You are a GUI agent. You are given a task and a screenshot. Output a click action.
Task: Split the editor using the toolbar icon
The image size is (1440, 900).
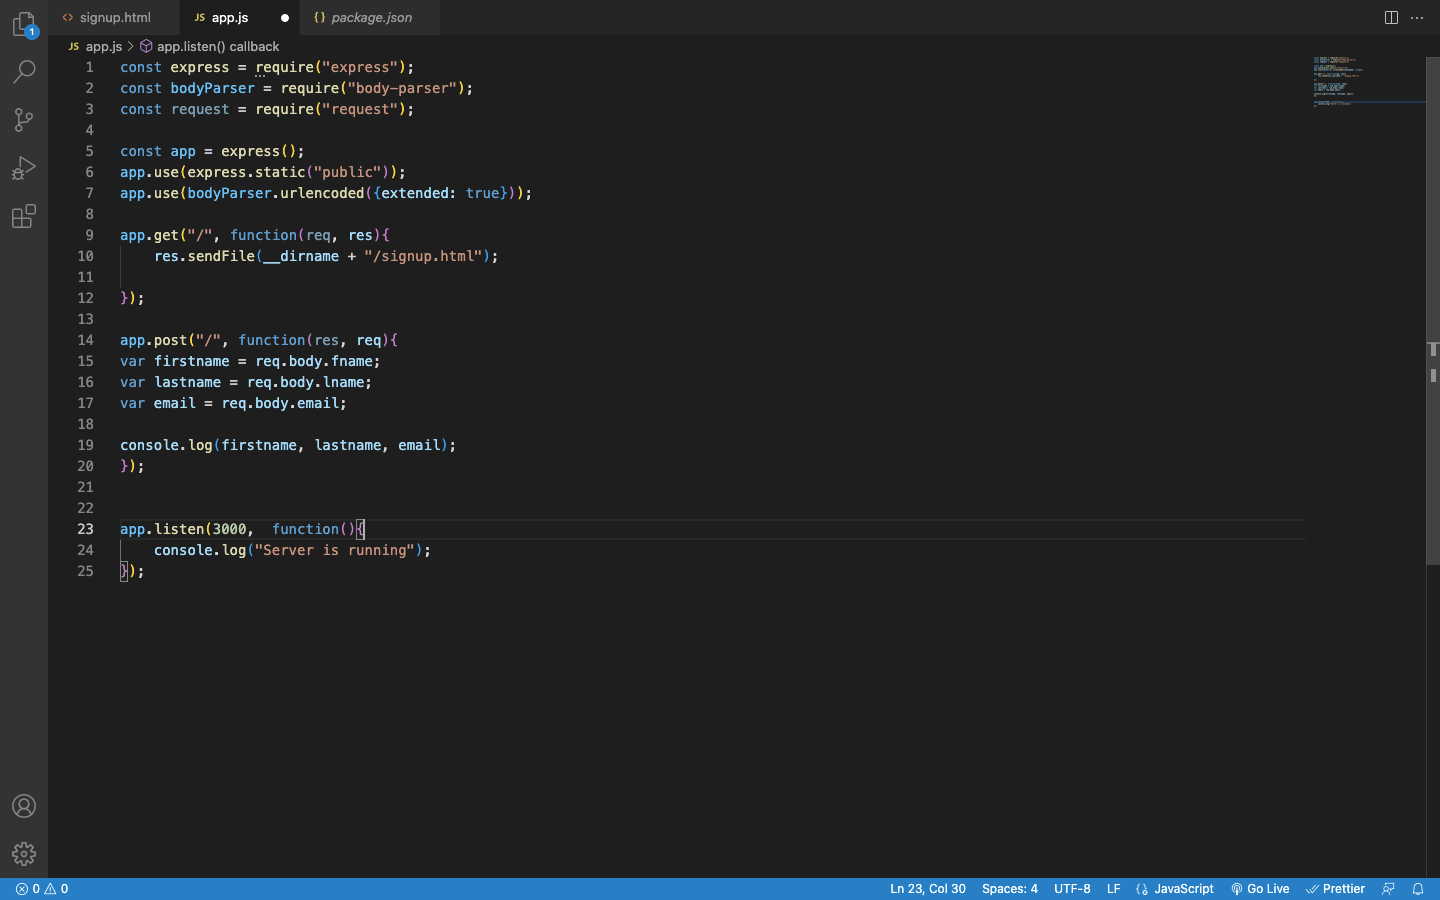click(1391, 17)
